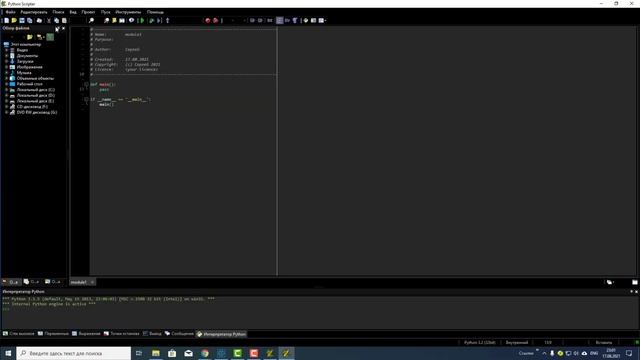Viewport: 640px width, 360px height.
Task: Expand the Видео folder node
Action: tap(7, 50)
